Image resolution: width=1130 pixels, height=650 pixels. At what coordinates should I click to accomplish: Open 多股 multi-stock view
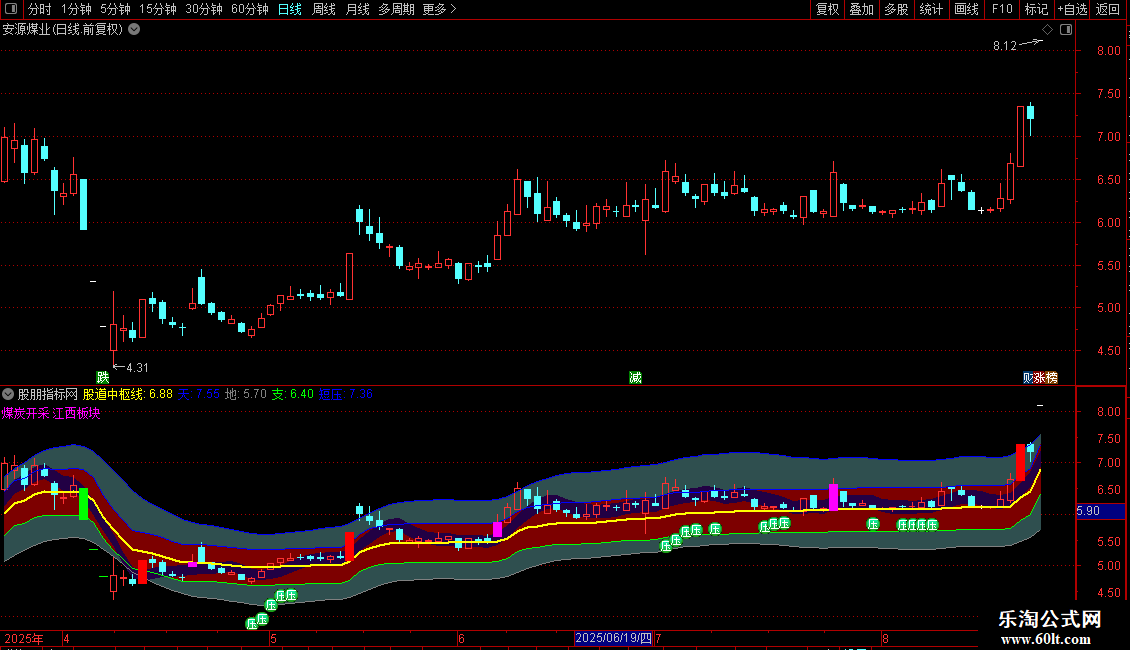(x=896, y=9)
